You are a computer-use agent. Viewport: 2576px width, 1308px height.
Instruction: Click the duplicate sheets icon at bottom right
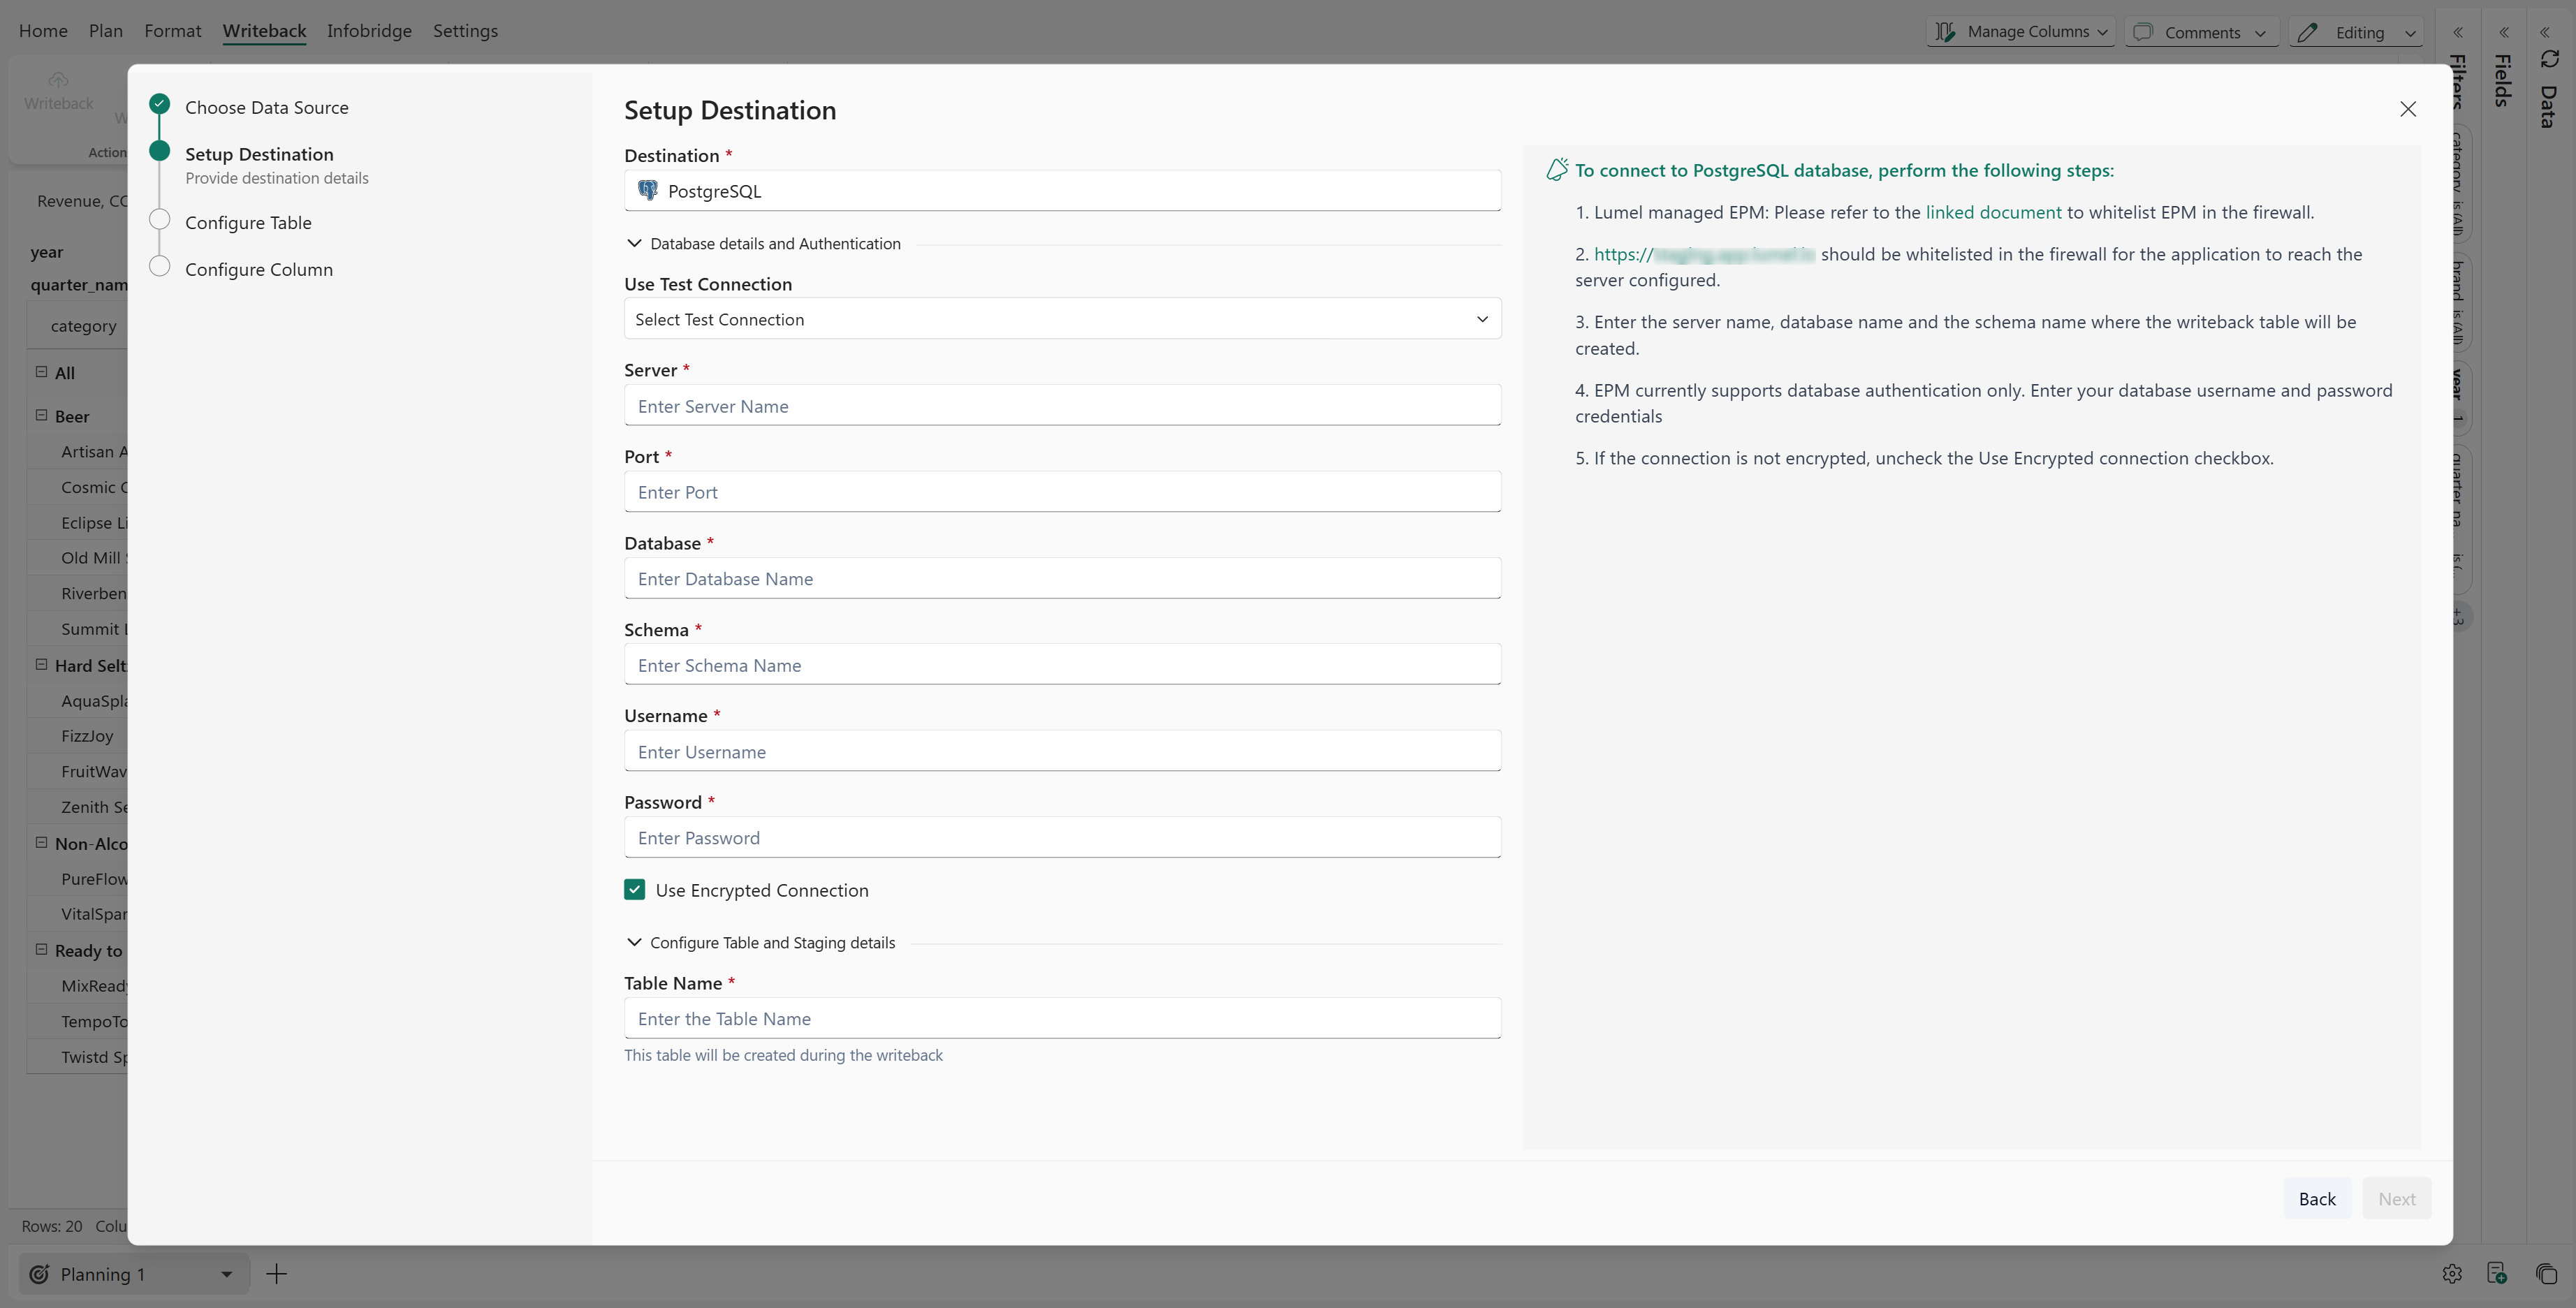coord(2546,1274)
